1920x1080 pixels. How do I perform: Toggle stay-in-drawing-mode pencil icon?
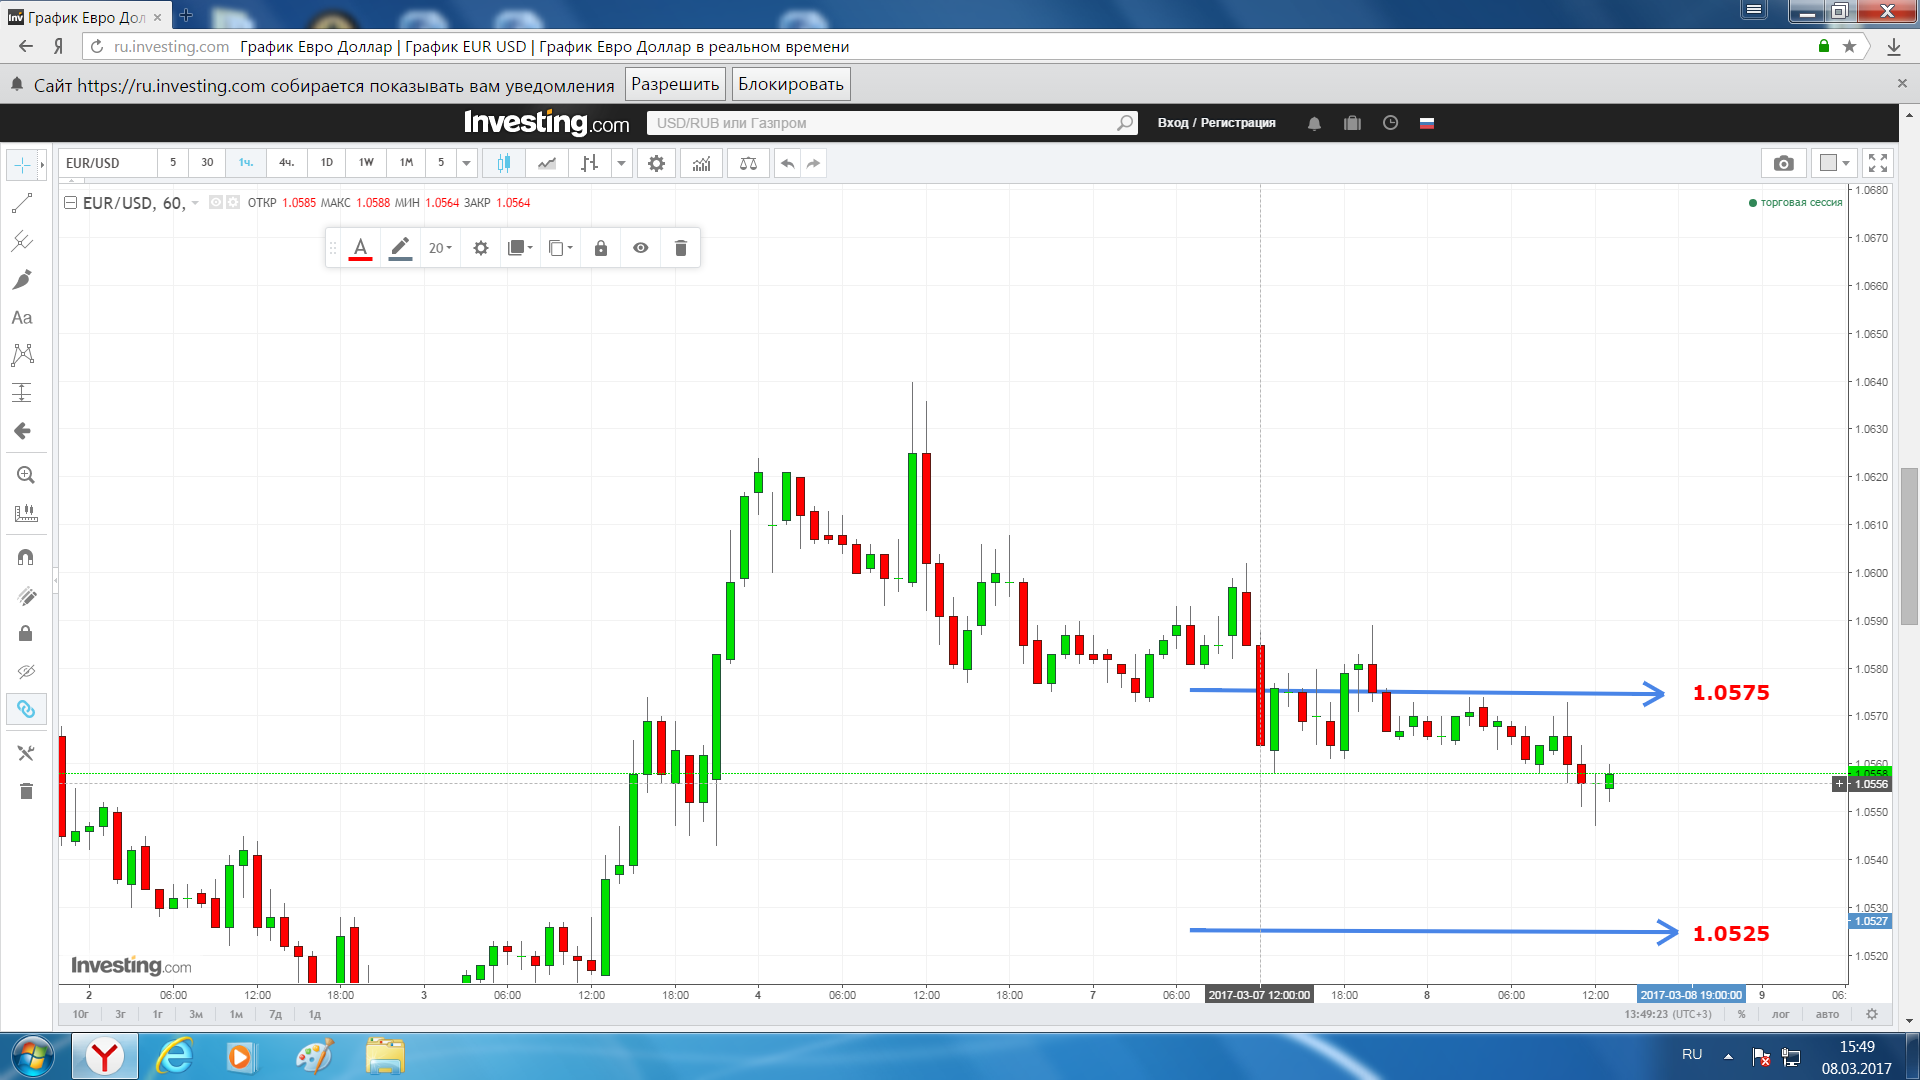pyautogui.click(x=26, y=596)
